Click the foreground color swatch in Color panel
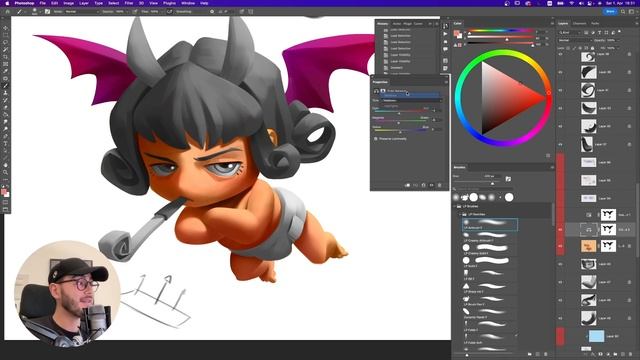The height and width of the screenshot is (360, 640). coord(456,33)
